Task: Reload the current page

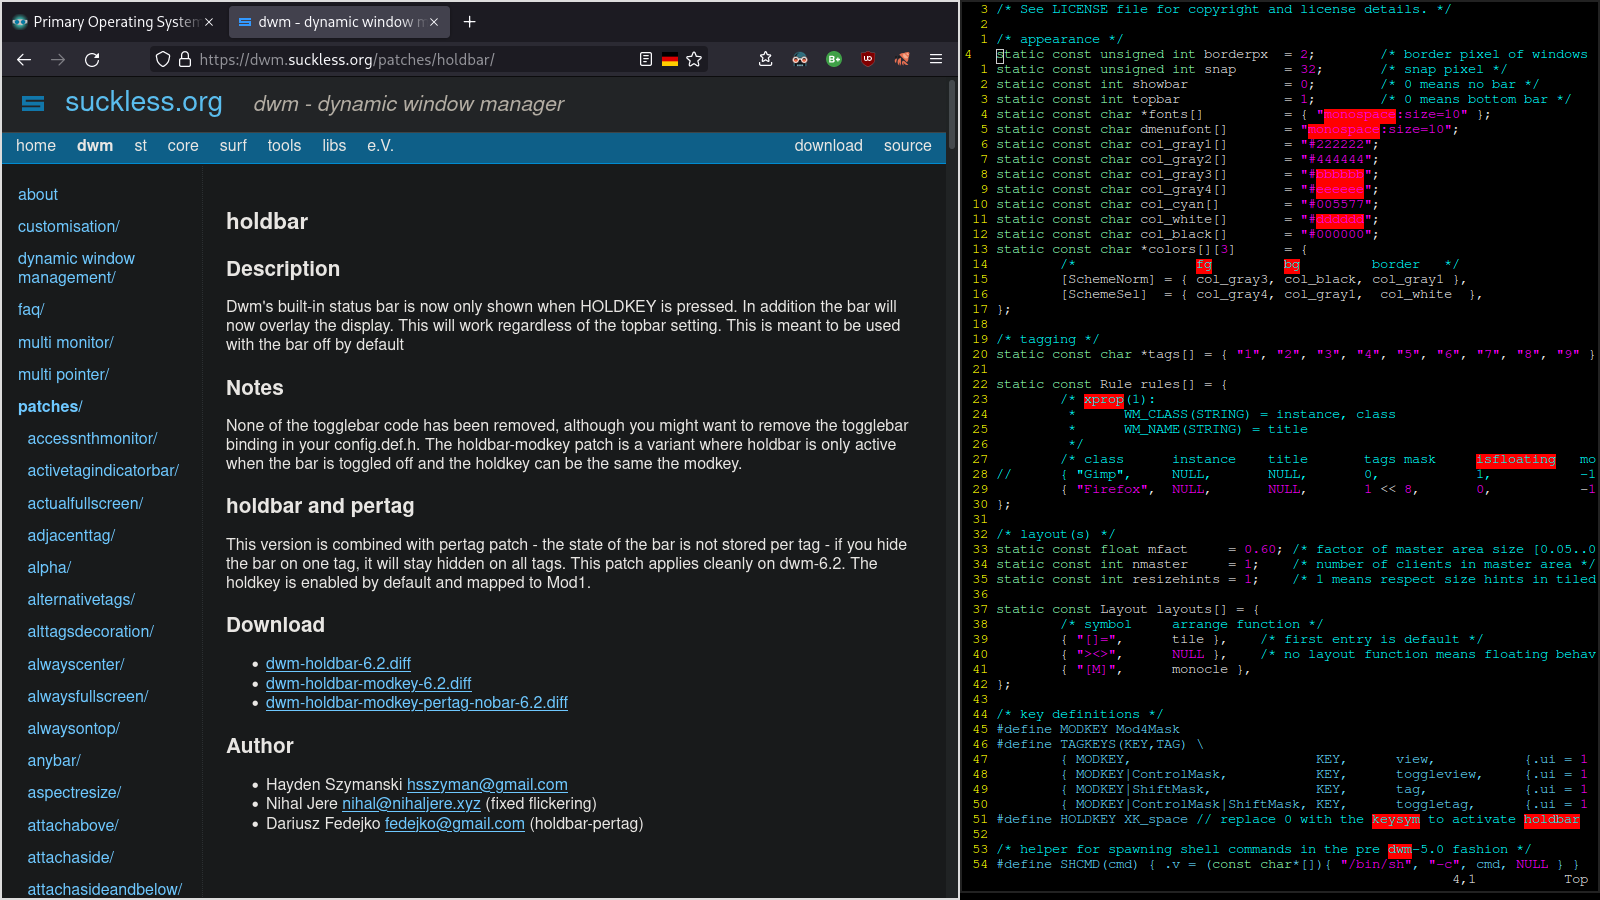Action: tap(92, 60)
